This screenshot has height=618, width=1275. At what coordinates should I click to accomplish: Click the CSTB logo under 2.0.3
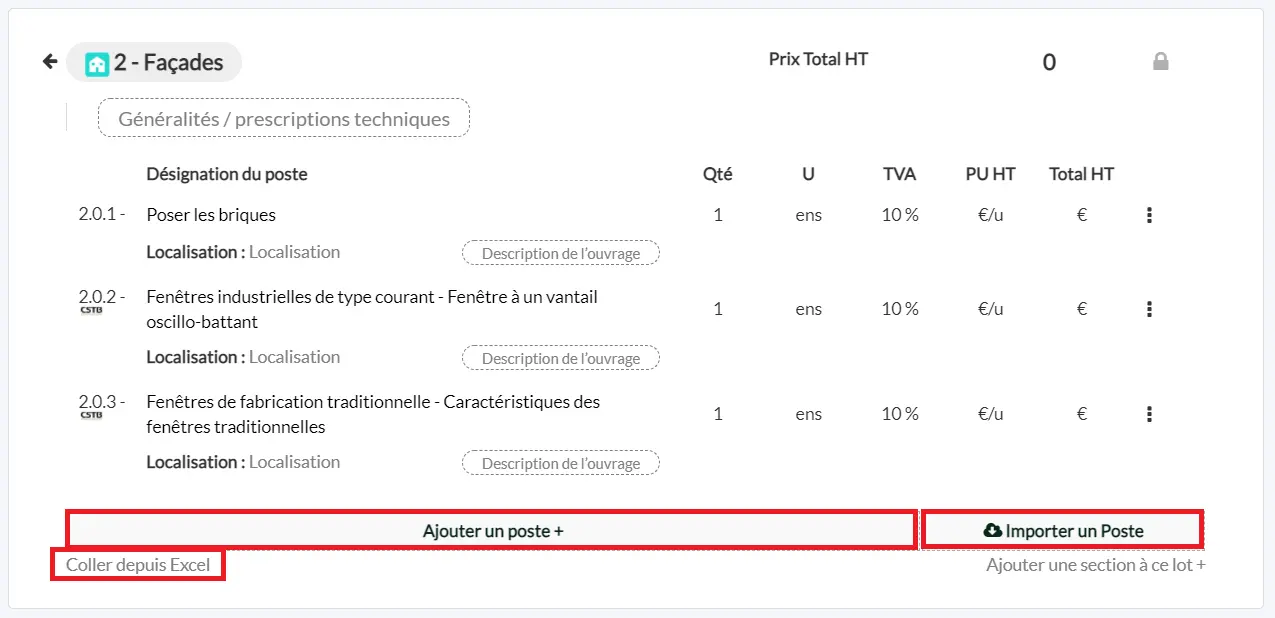91,415
